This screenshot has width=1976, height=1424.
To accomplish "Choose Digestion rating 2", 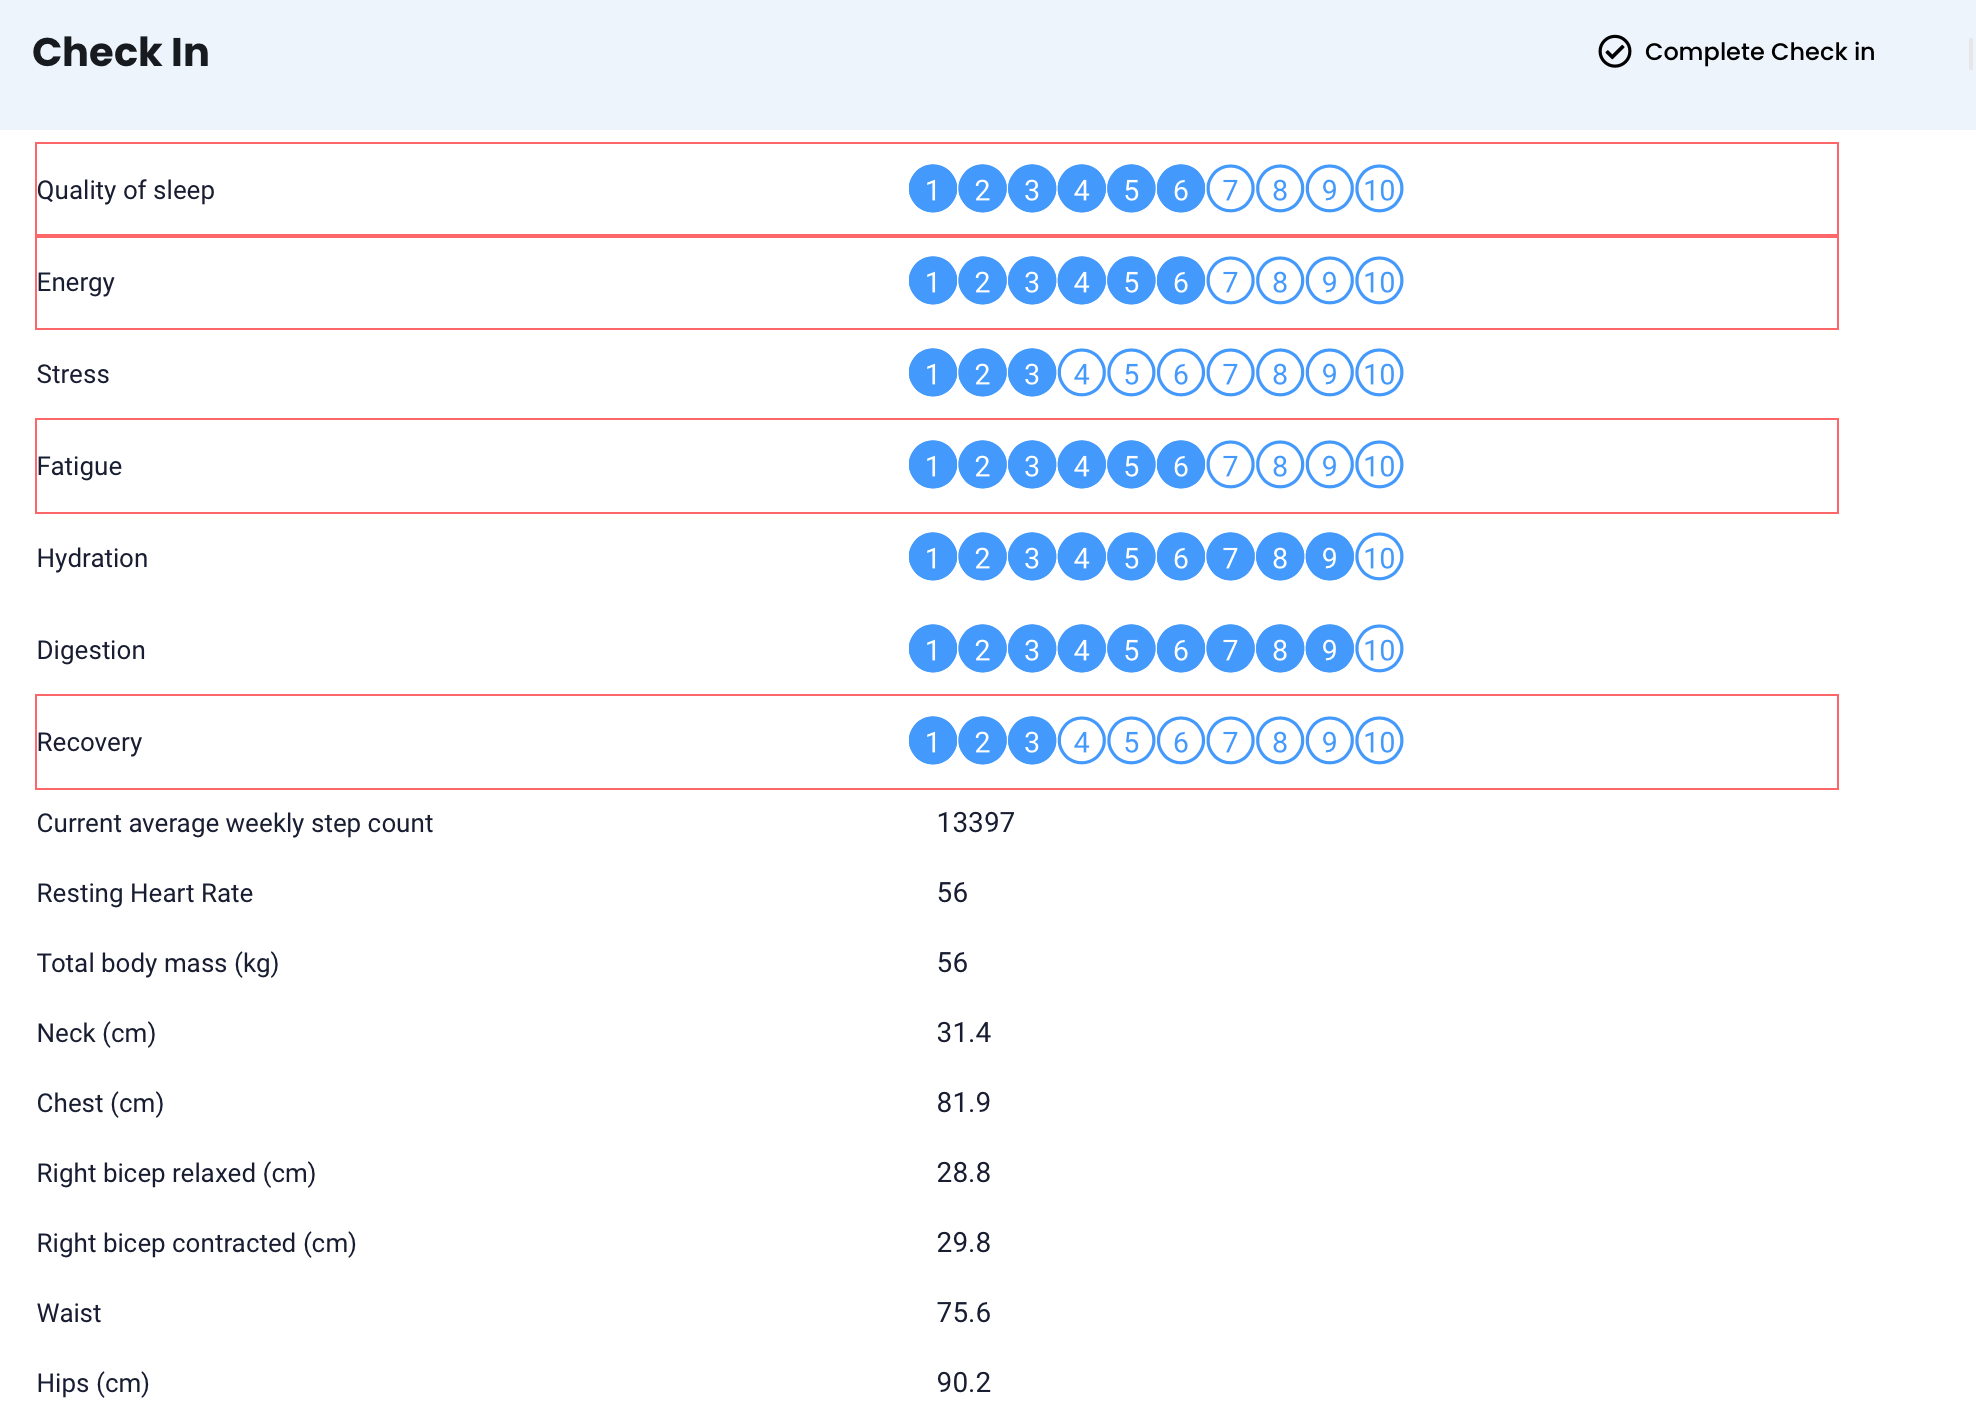I will point(982,650).
